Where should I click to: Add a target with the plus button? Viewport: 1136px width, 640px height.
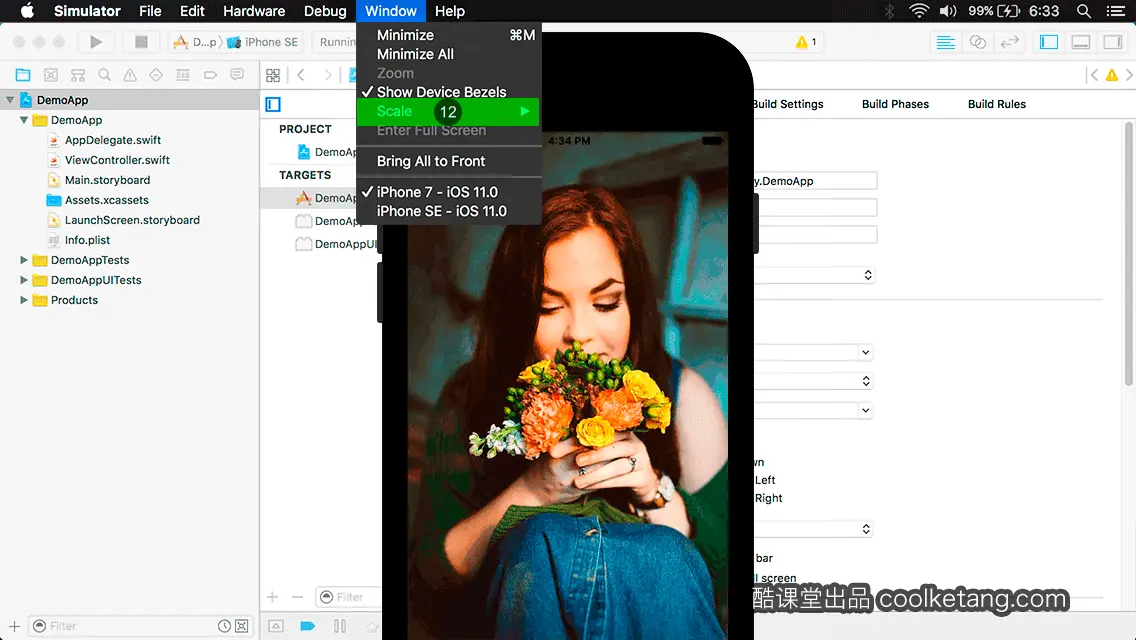point(272,597)
